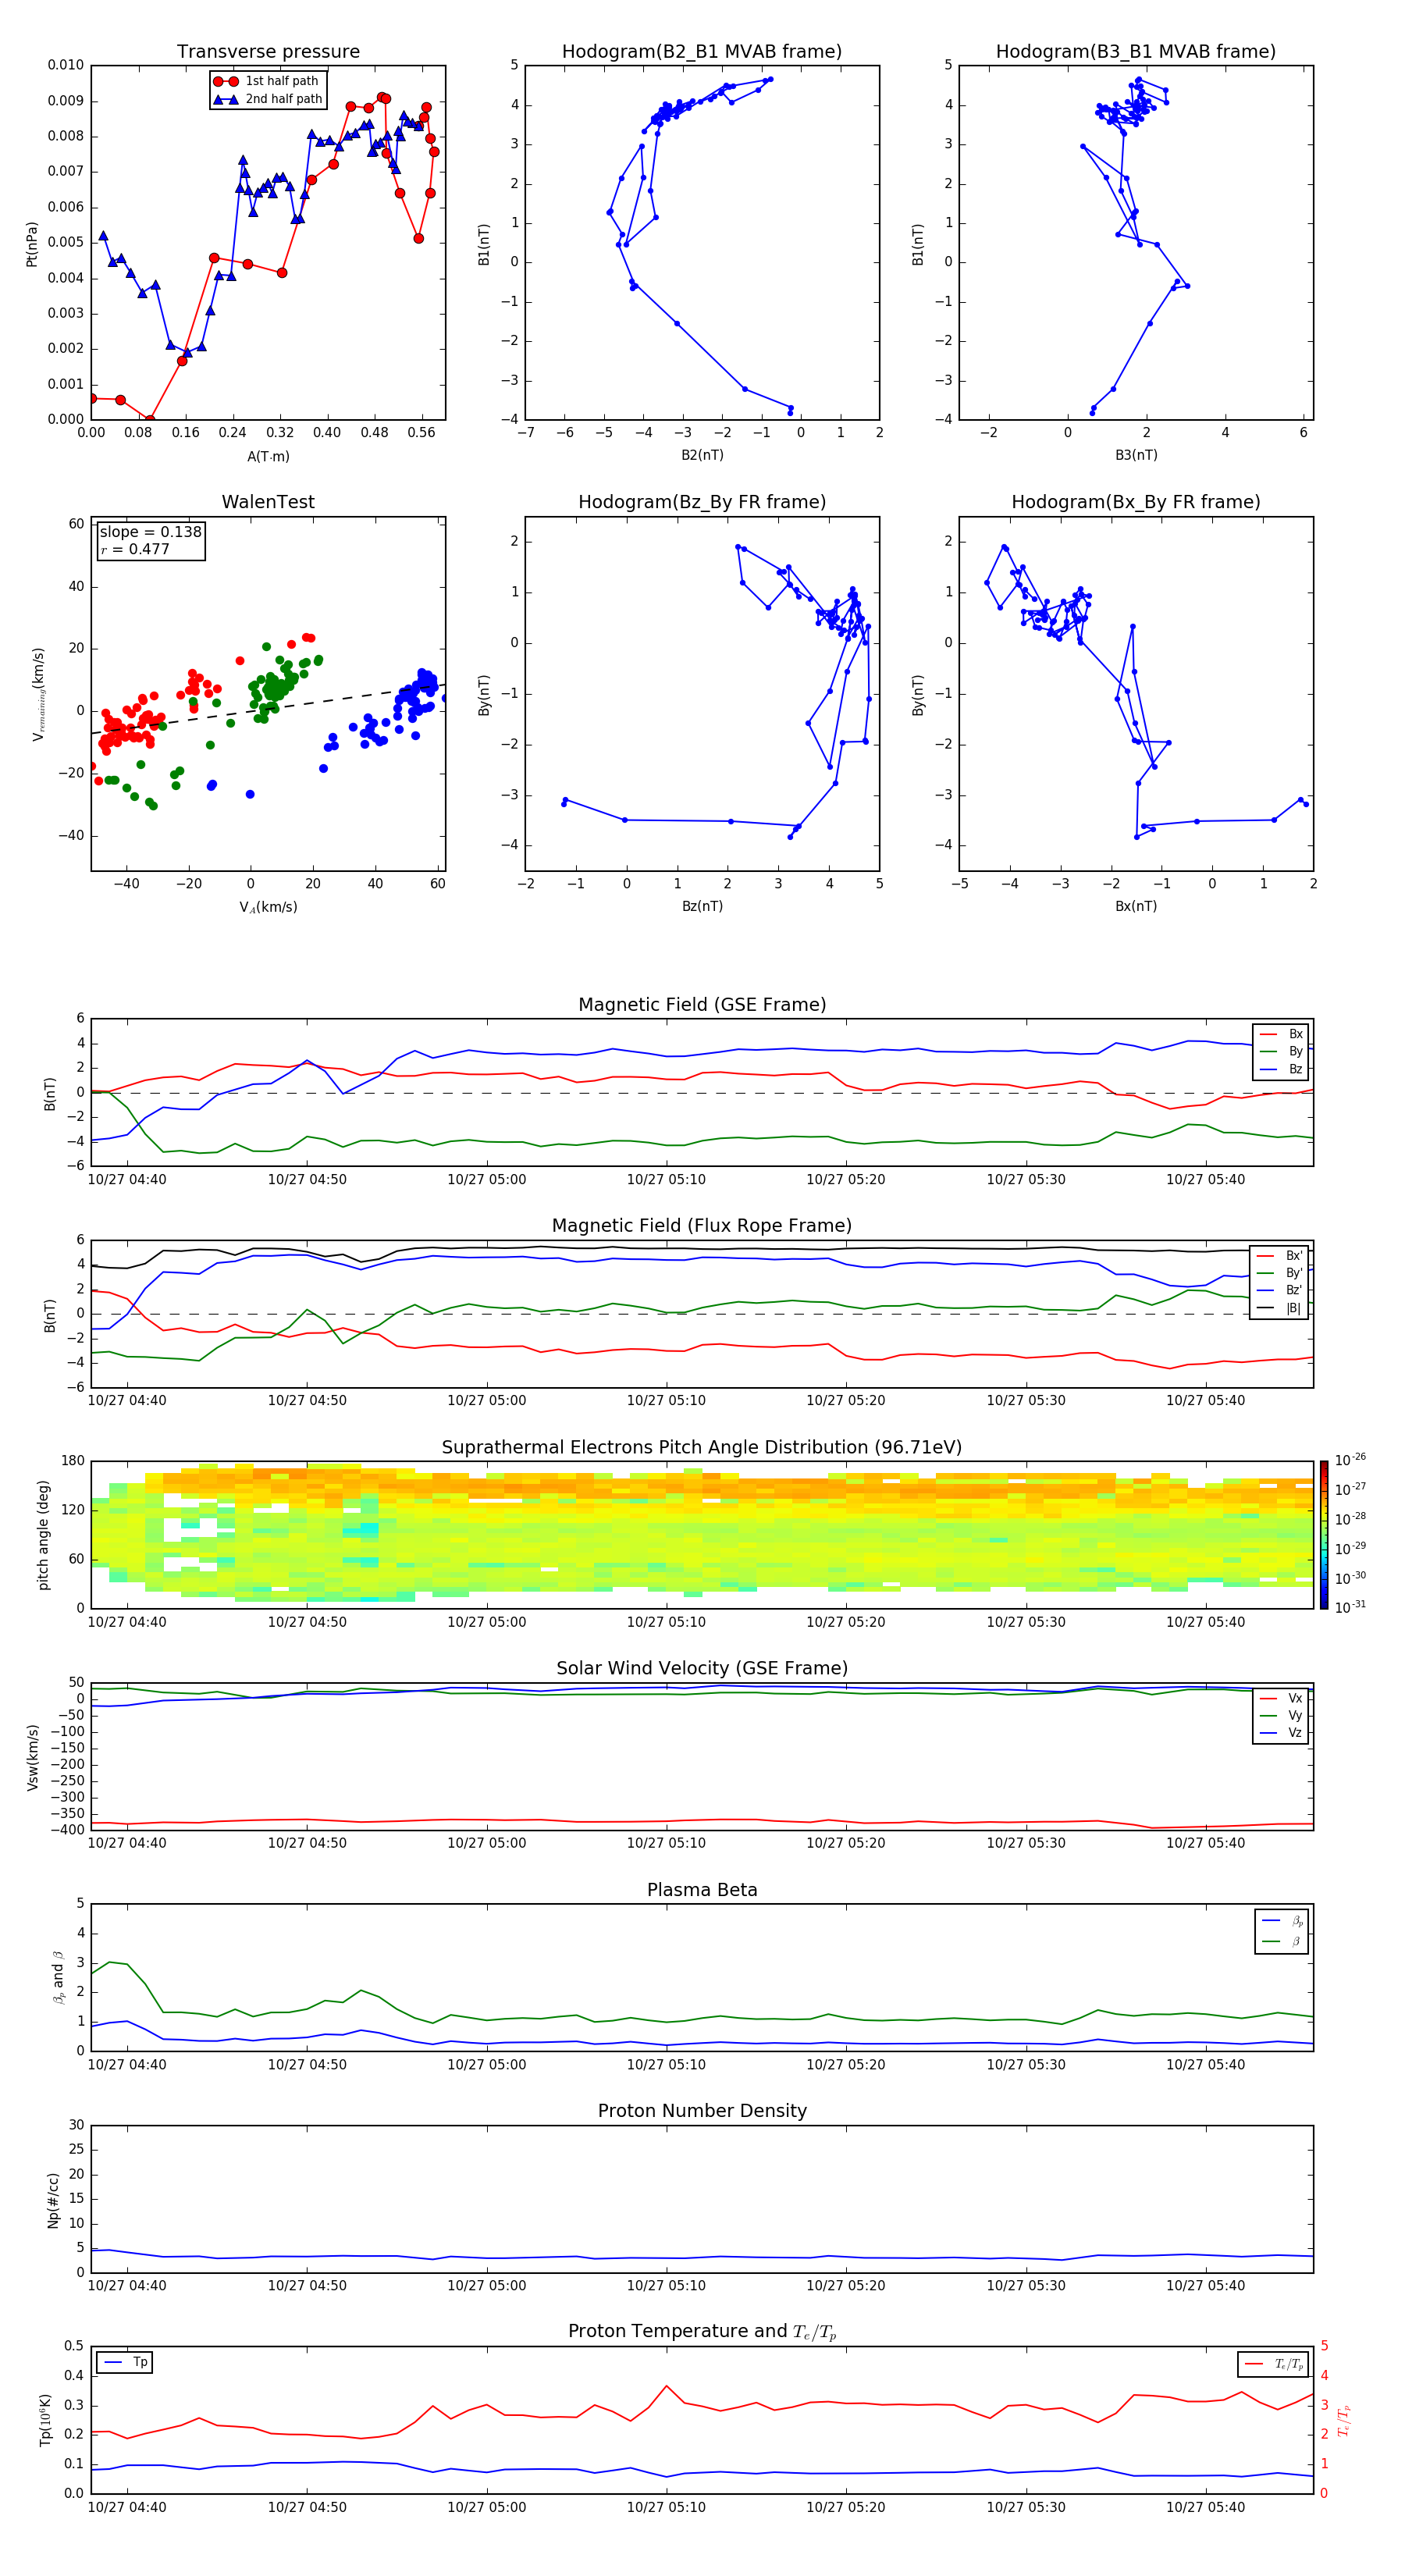Screen dimensions: 1405x2576
Task: Click the 10^-26 colorbar label
Action: click(x=1351, y=1460)
